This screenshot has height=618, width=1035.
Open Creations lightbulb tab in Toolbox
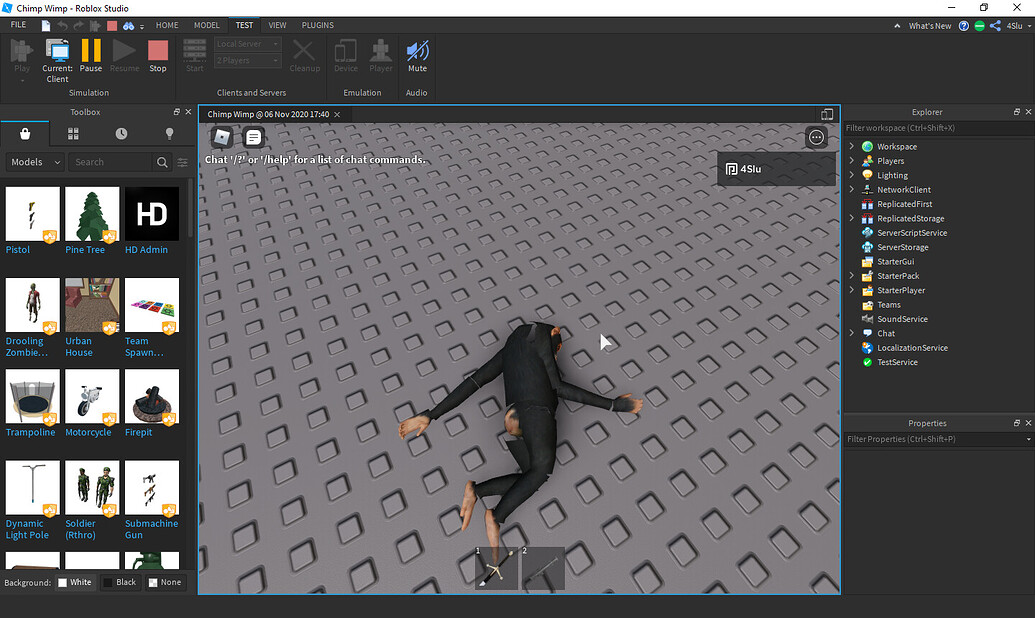[x=170, y=134]
